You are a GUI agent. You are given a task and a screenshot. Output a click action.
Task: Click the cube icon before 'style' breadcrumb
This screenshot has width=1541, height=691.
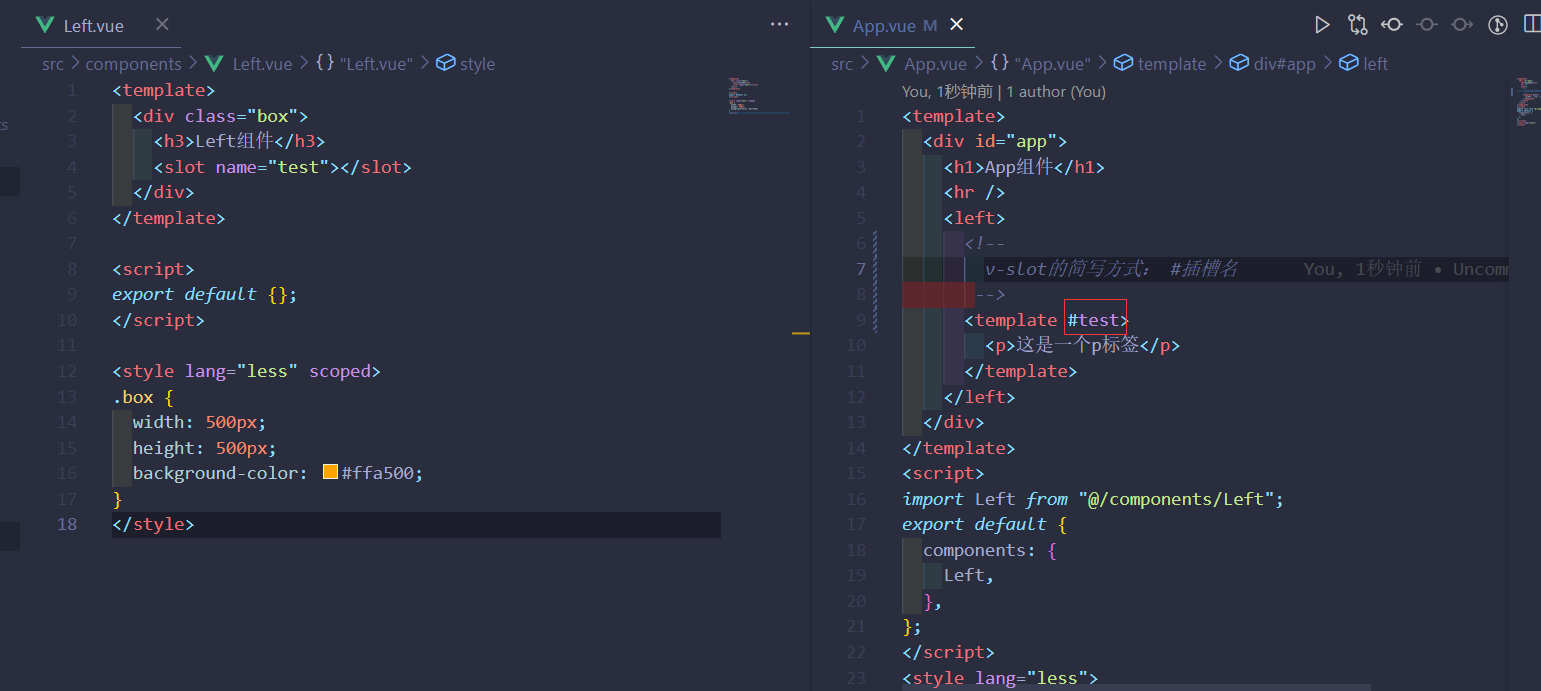tap(446, 63)
